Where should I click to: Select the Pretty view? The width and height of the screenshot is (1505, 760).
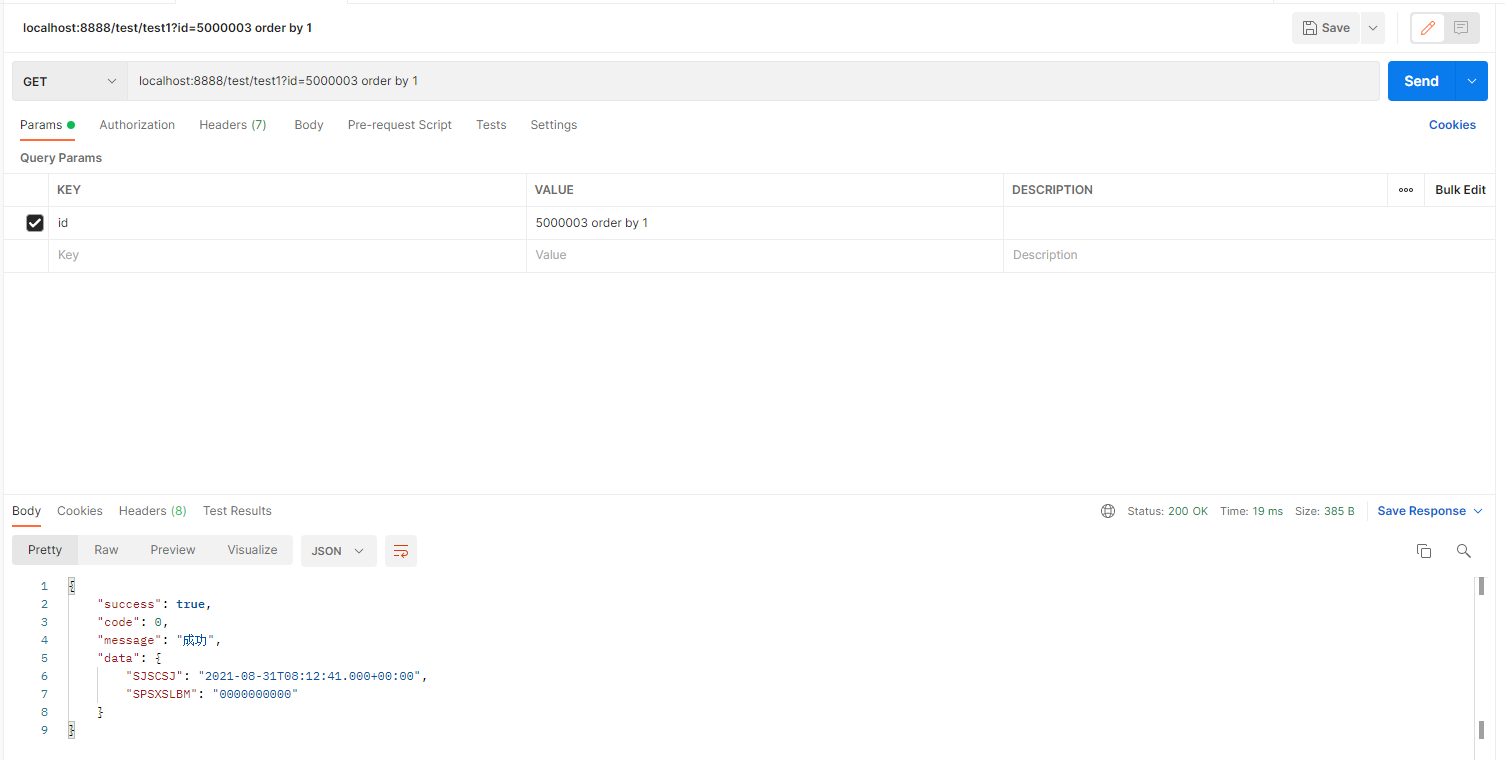pyautogui.click(x=45, y=550)
